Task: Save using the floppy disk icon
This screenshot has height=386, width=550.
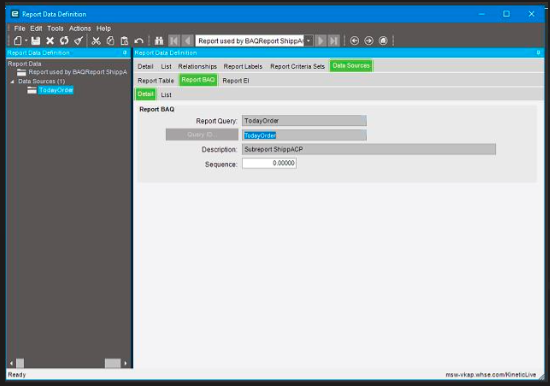Action: [35, 41]
